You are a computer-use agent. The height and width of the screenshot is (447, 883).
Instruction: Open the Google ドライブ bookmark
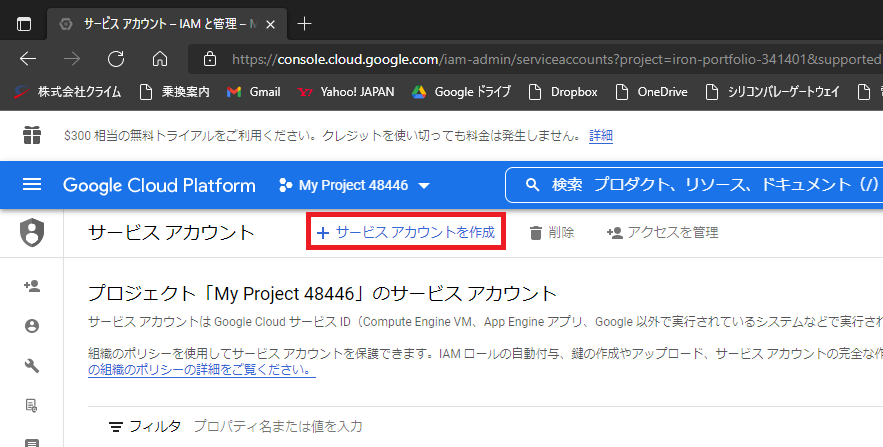[462, 92]
